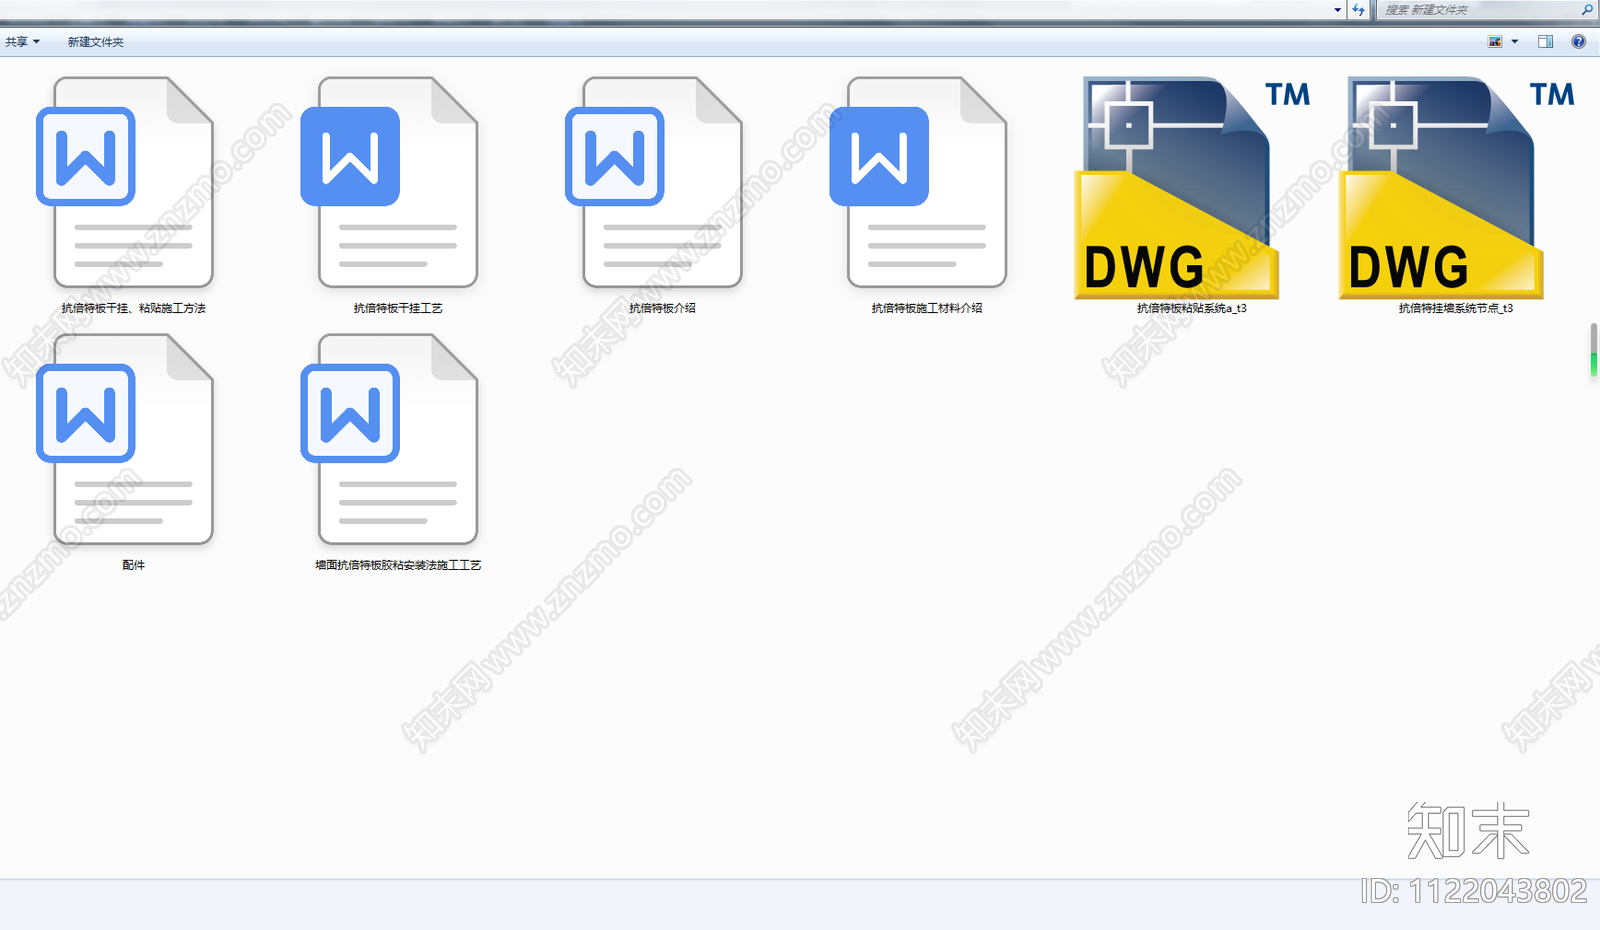The height and width of the screenshot is (930, 1600).
Task: Select DWG file 抗倍特挂墙系统节点_t3
Action: (x=1456, y=188)
